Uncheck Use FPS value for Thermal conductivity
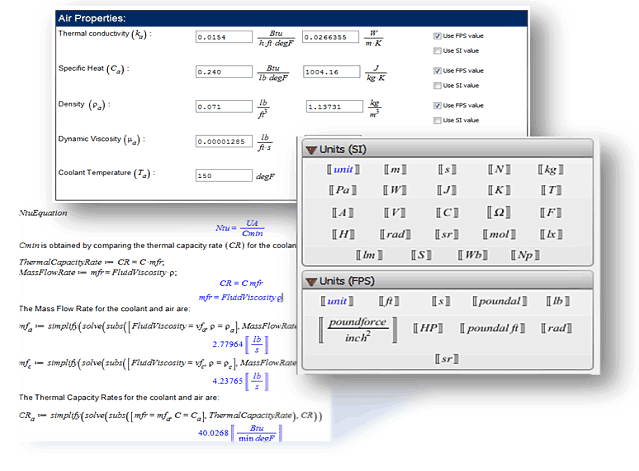The image size is (639, 471). coord(437,35)
